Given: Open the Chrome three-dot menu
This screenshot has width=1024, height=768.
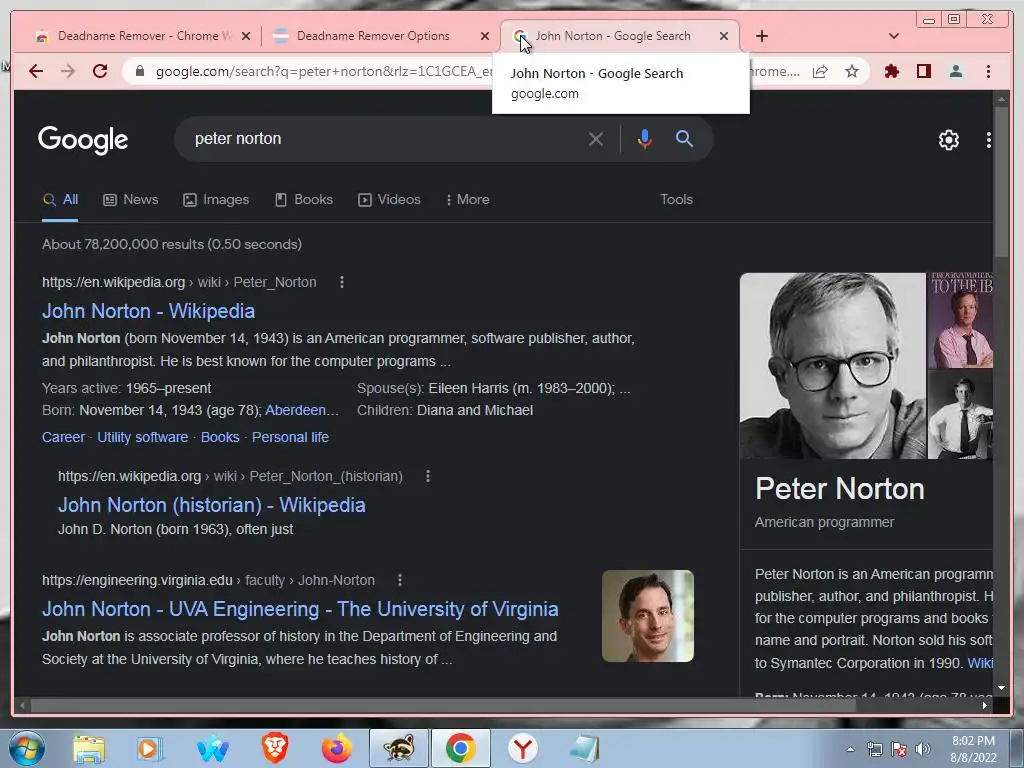Looking at the screenshot, I should pos(988,71).
